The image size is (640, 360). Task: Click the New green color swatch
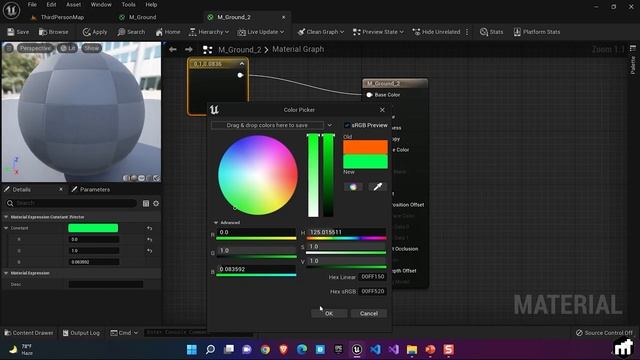pyautogui.click(x=365, y=162)
